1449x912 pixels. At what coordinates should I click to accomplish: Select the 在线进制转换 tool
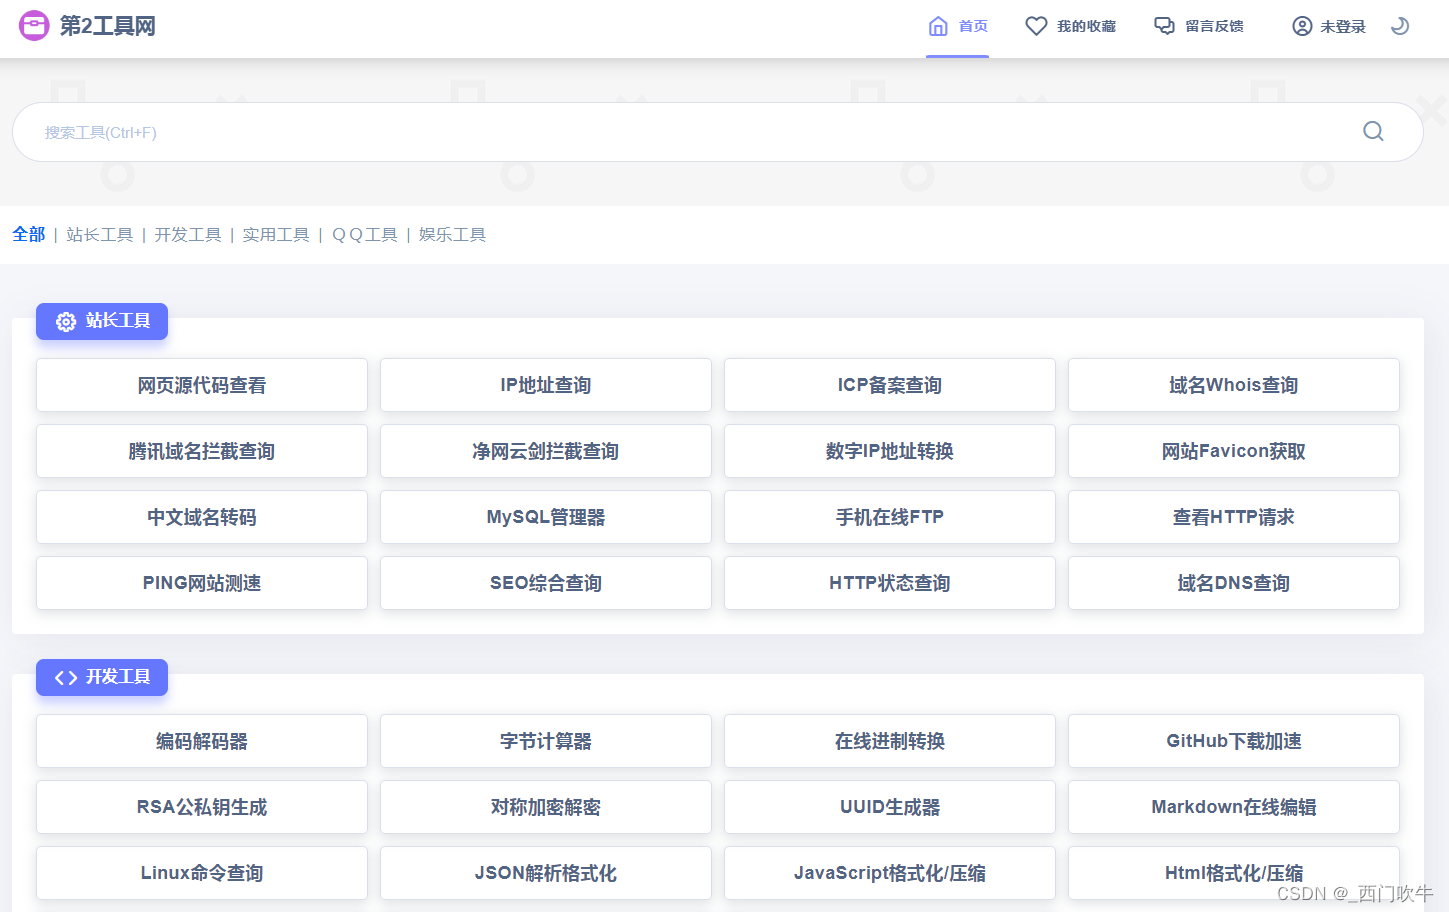coord(890,741)
